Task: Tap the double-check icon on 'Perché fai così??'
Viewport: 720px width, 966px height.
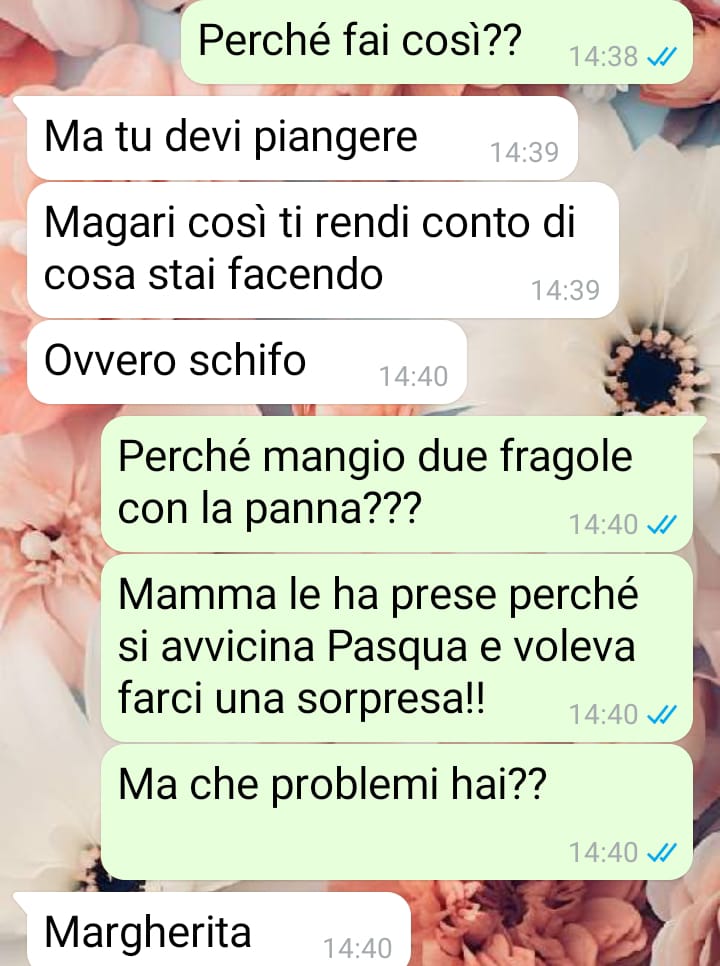Action: [x=662, y=57]
